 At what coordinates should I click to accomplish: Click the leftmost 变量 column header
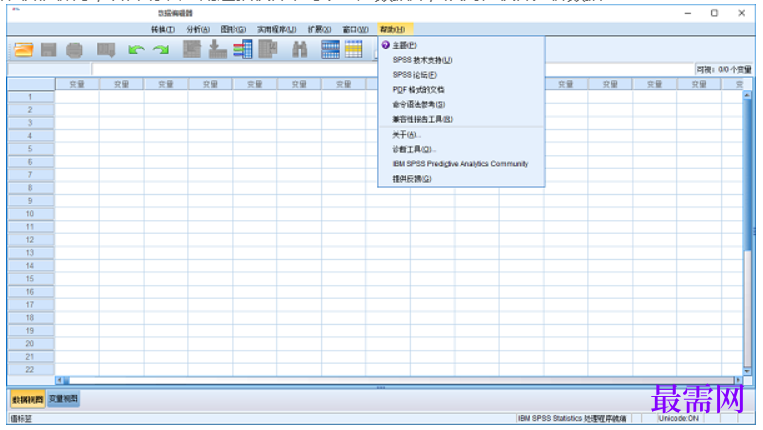click(77, 84)
